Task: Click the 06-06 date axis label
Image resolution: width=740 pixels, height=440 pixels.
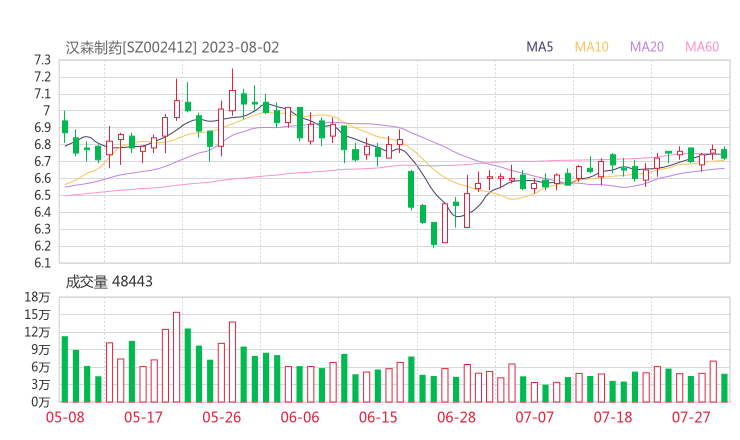Action: [300, 417]
